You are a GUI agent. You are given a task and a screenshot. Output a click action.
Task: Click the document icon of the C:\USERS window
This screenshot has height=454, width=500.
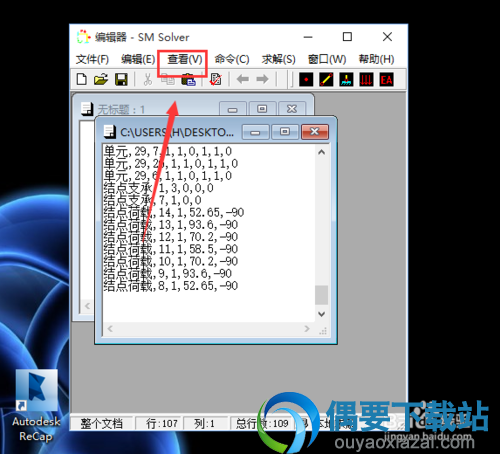pyautogui.click(x=110, y=132)
